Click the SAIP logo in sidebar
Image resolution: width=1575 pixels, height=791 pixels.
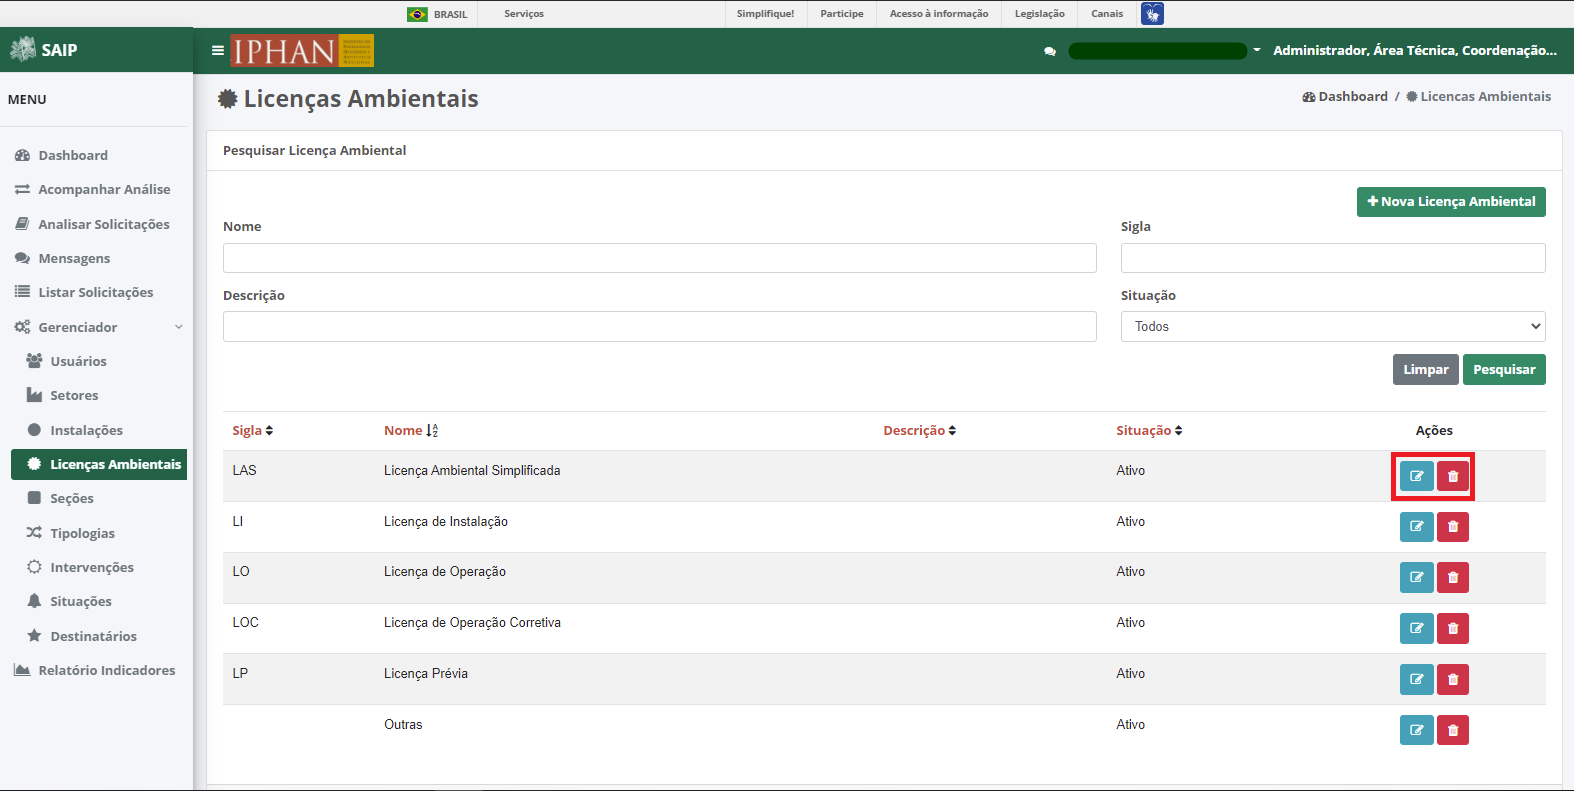click(x=44, y=49)
